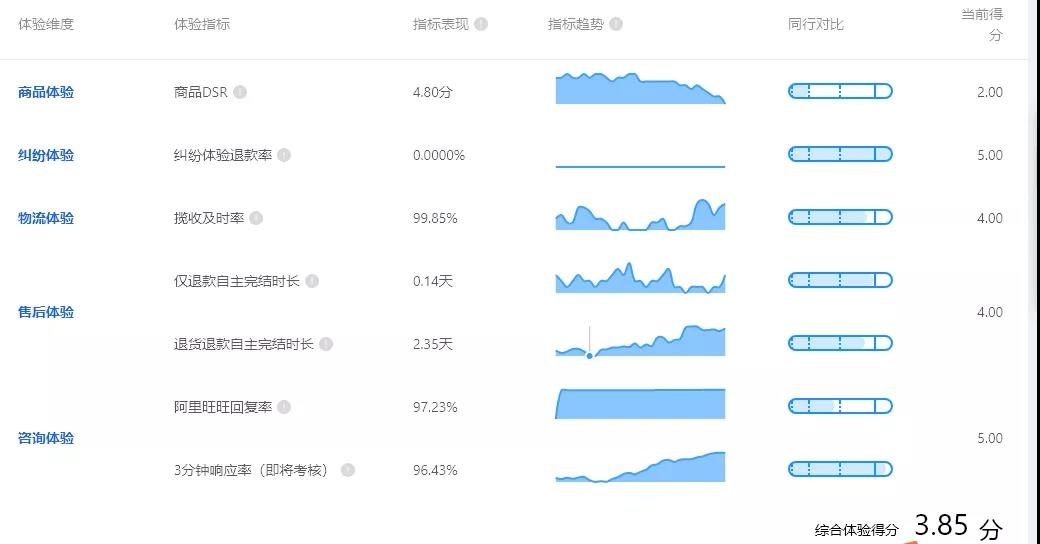Viewport: 1040px width, 544px height.
Task: Click the 指标趋势 column header
Action: click(576, 25)
